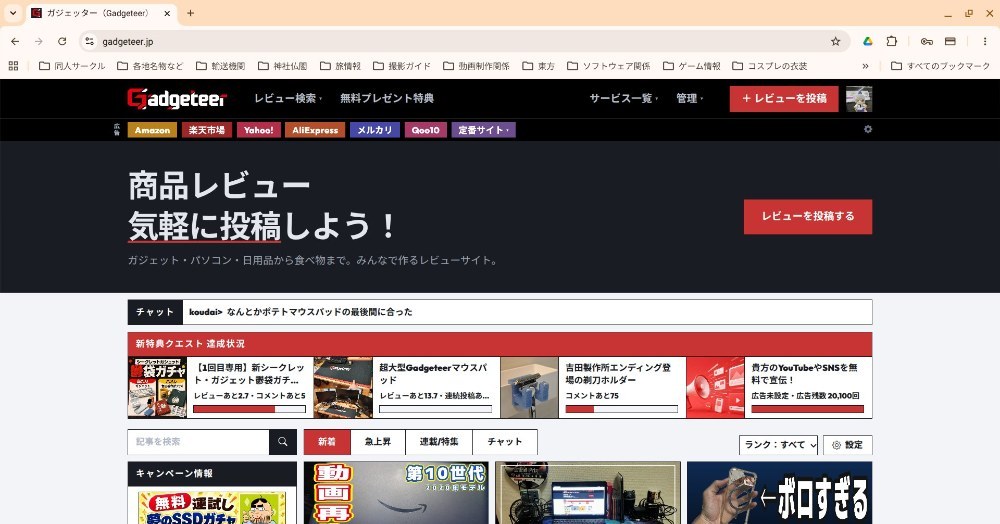The height and width of the screenshot is (524, 1000).
Task: Click the article search magnifier button
Action: pos(283,442)
